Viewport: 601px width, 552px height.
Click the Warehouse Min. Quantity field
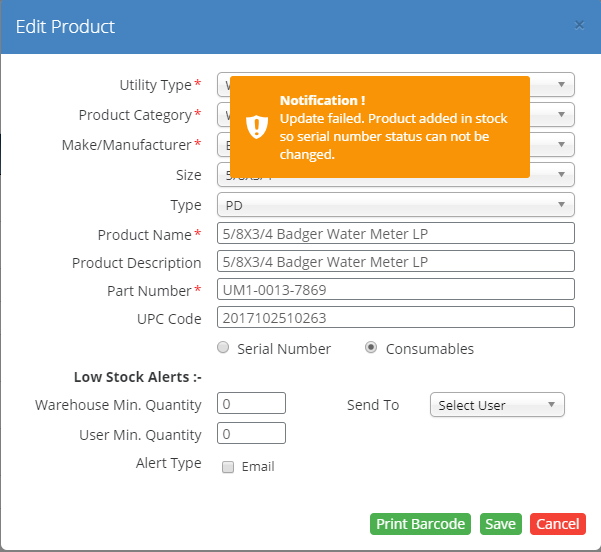(252, 404)
